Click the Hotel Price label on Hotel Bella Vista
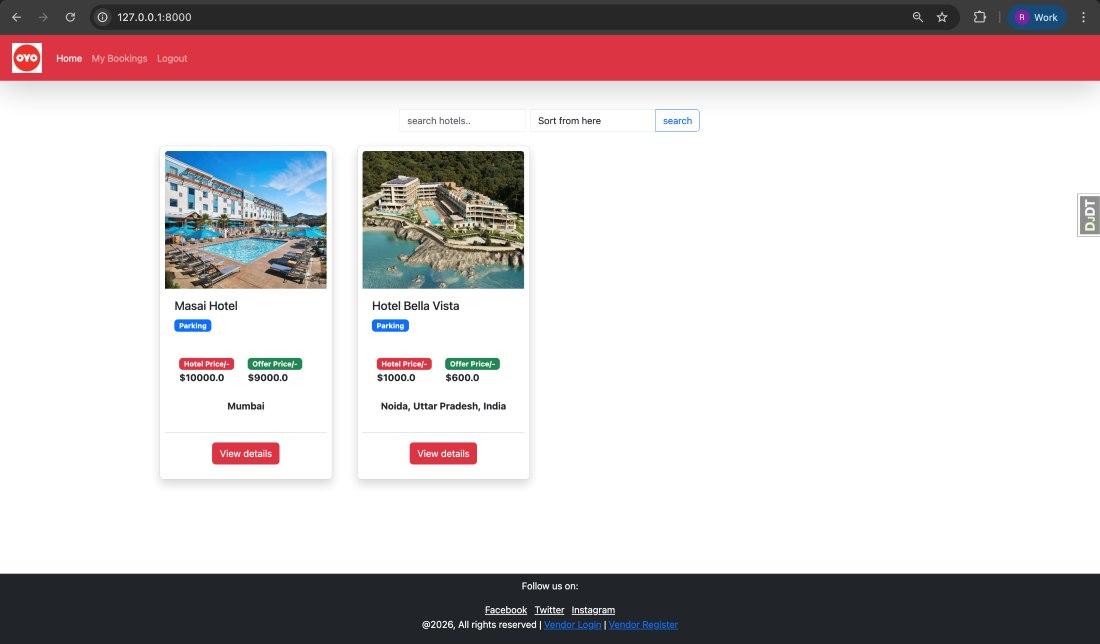The image size is (1100, 644). pyautogui.click(x=404, y=363)
